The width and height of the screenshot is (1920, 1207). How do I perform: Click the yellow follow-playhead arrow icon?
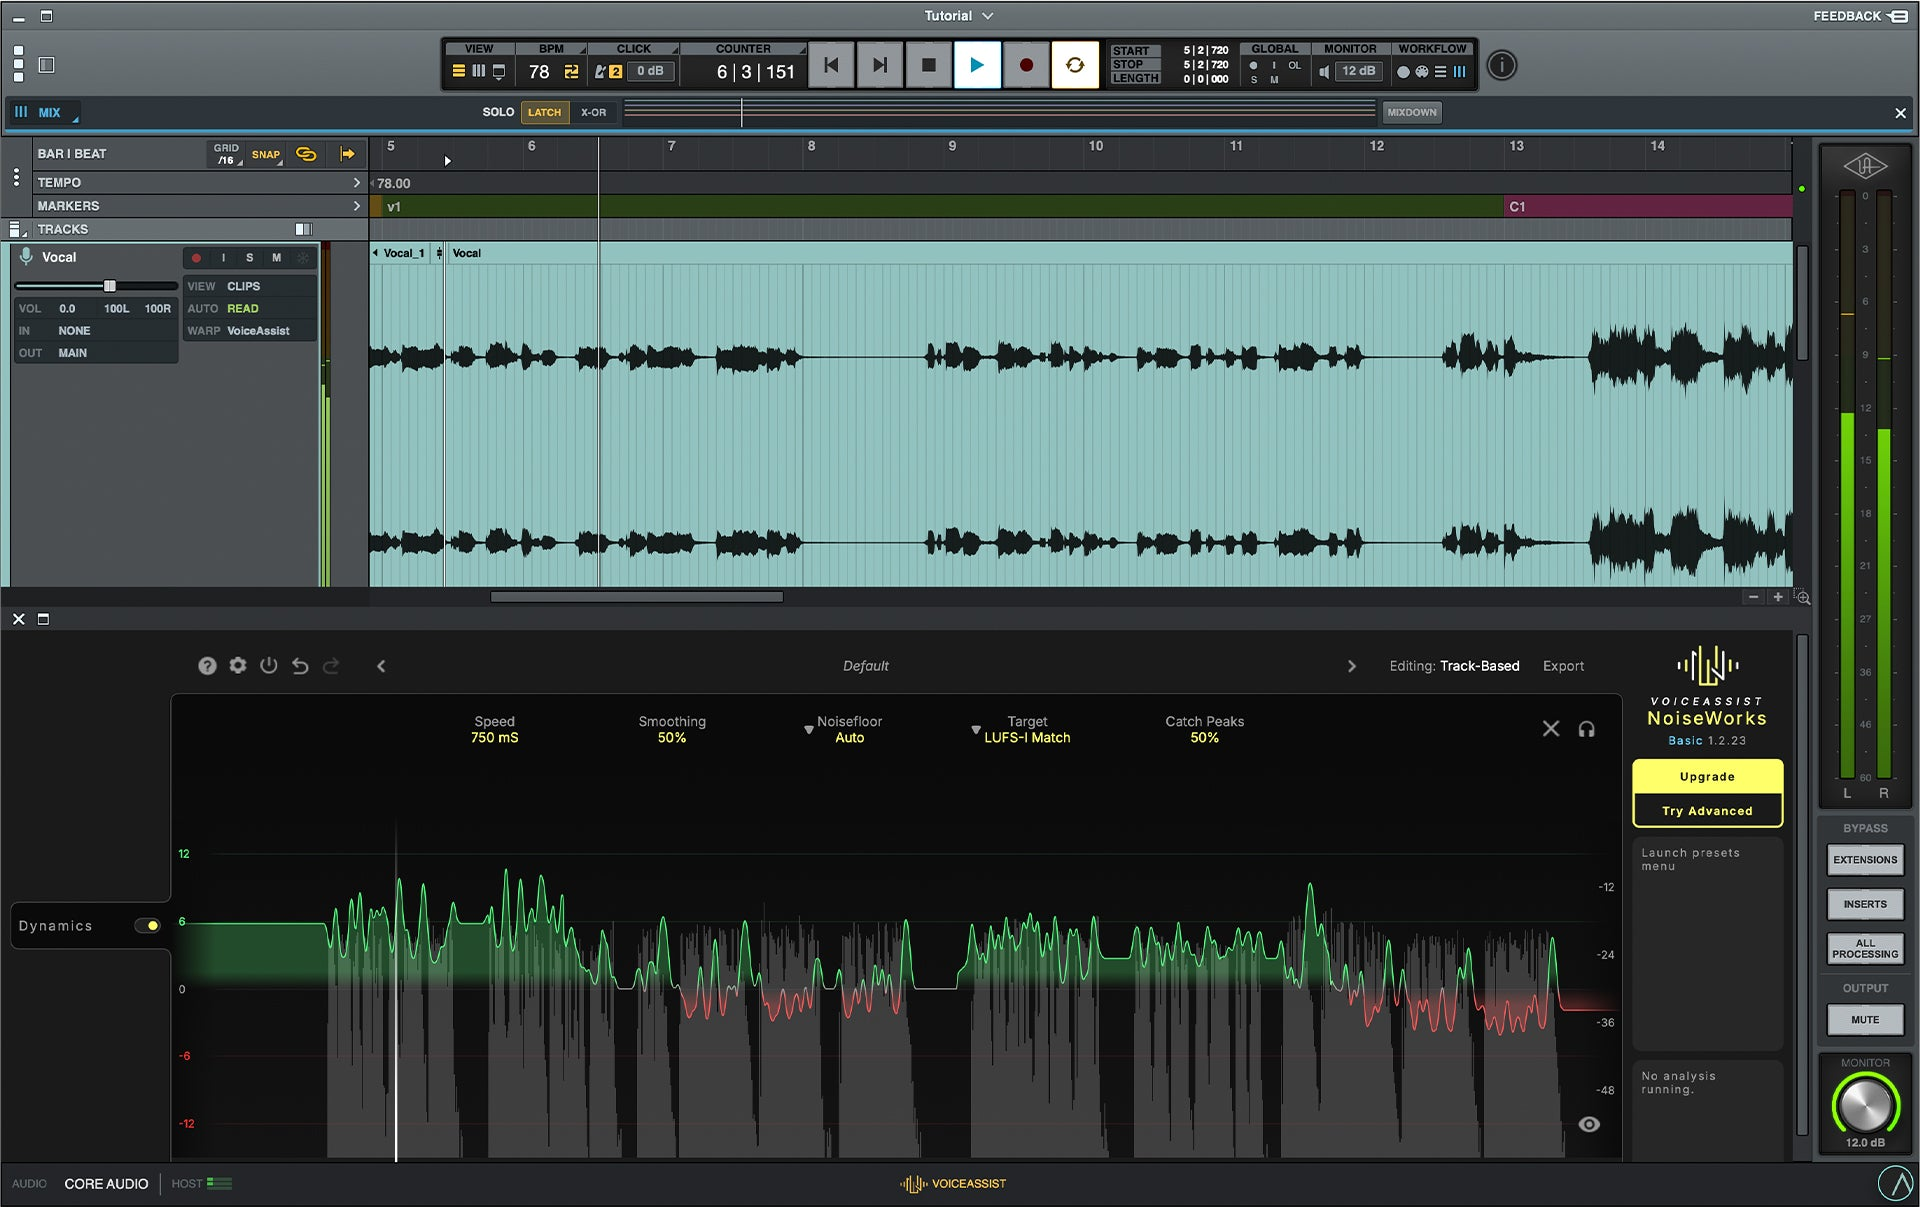click(x=348, y=154)
